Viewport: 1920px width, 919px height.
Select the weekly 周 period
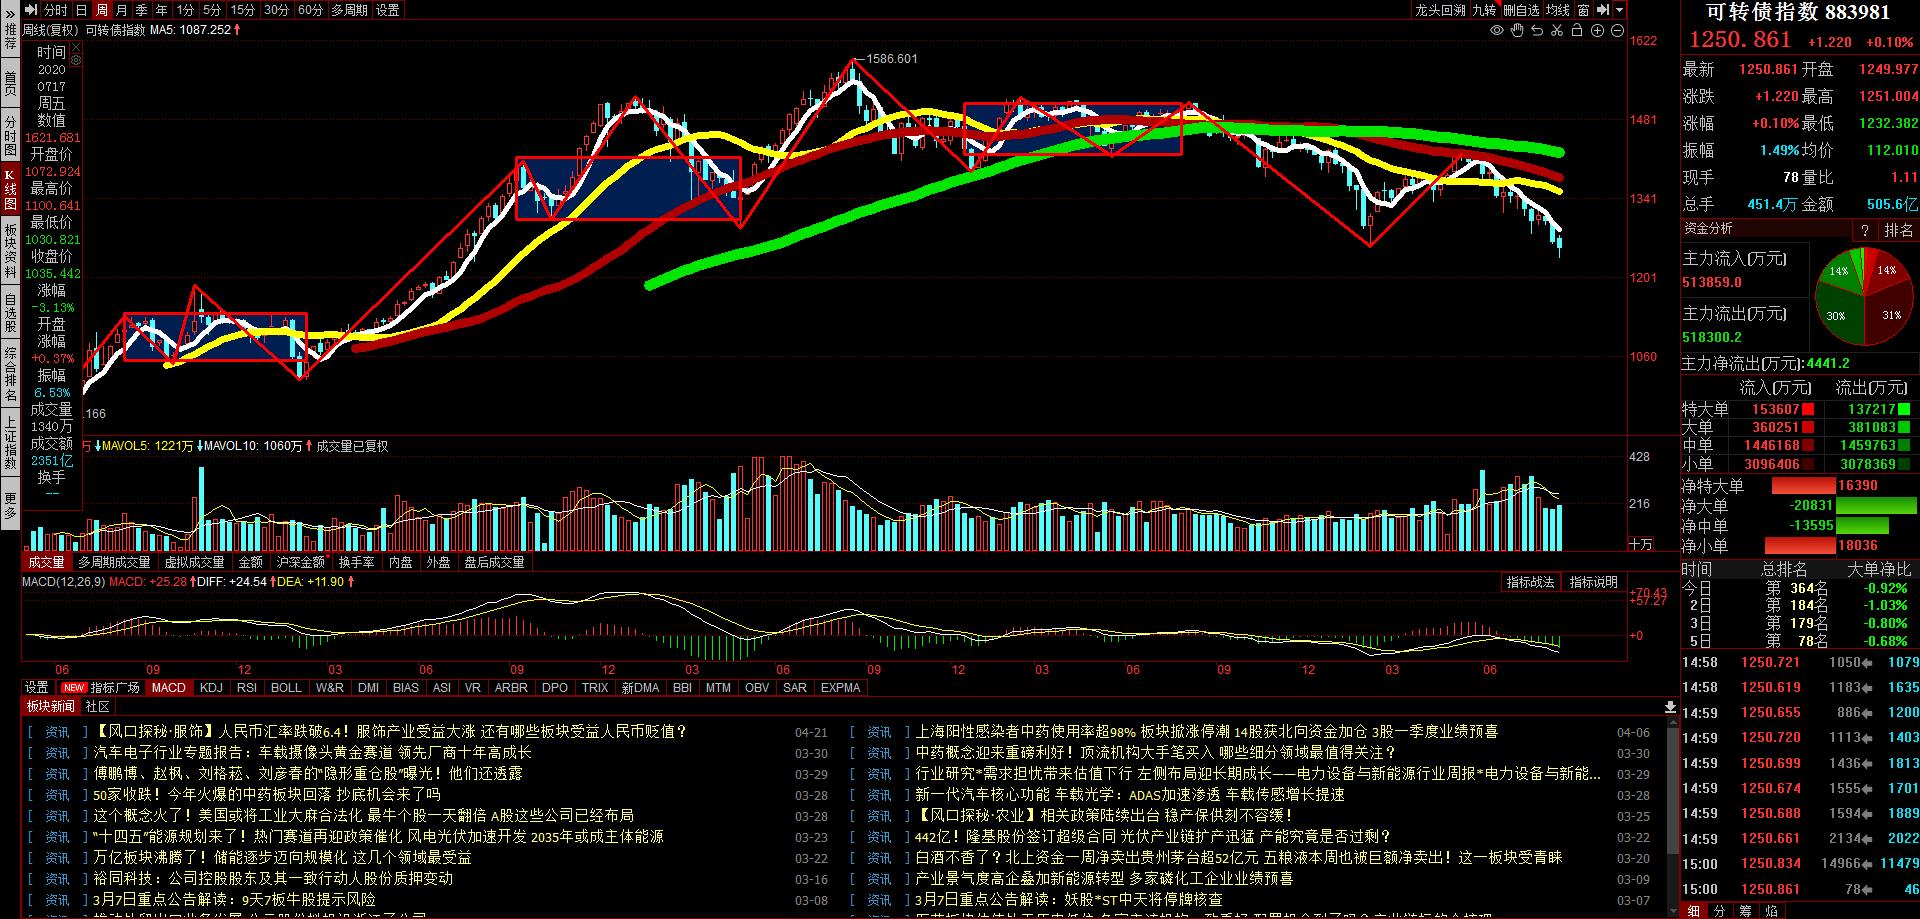pyautogui.click(x=101, y=10)
